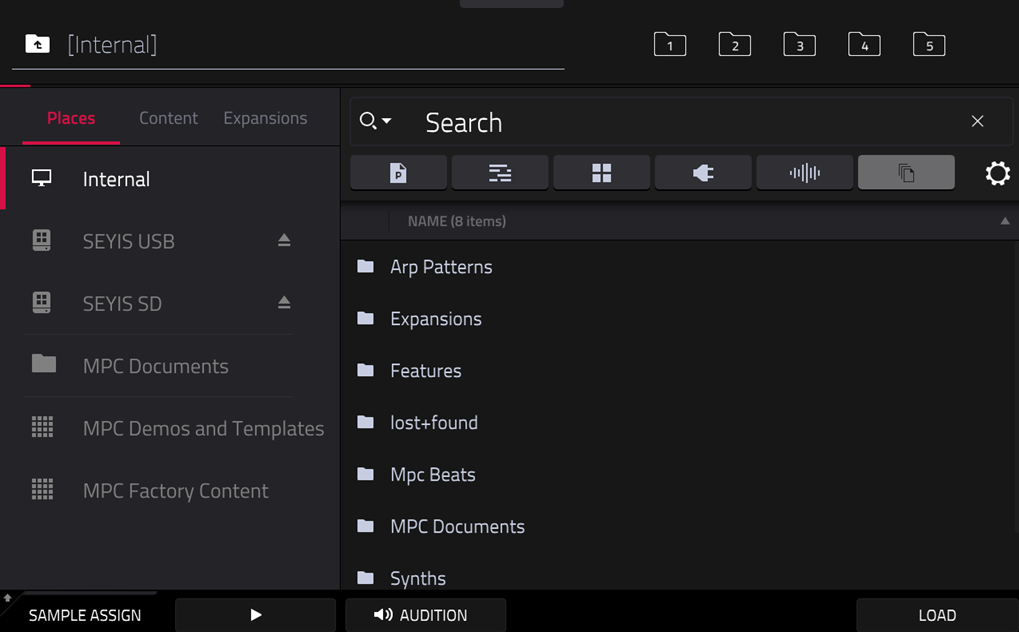Viewport: 1019px width, 632px height.
Task: Open the MPC Documents place
Action: point(156,365)
